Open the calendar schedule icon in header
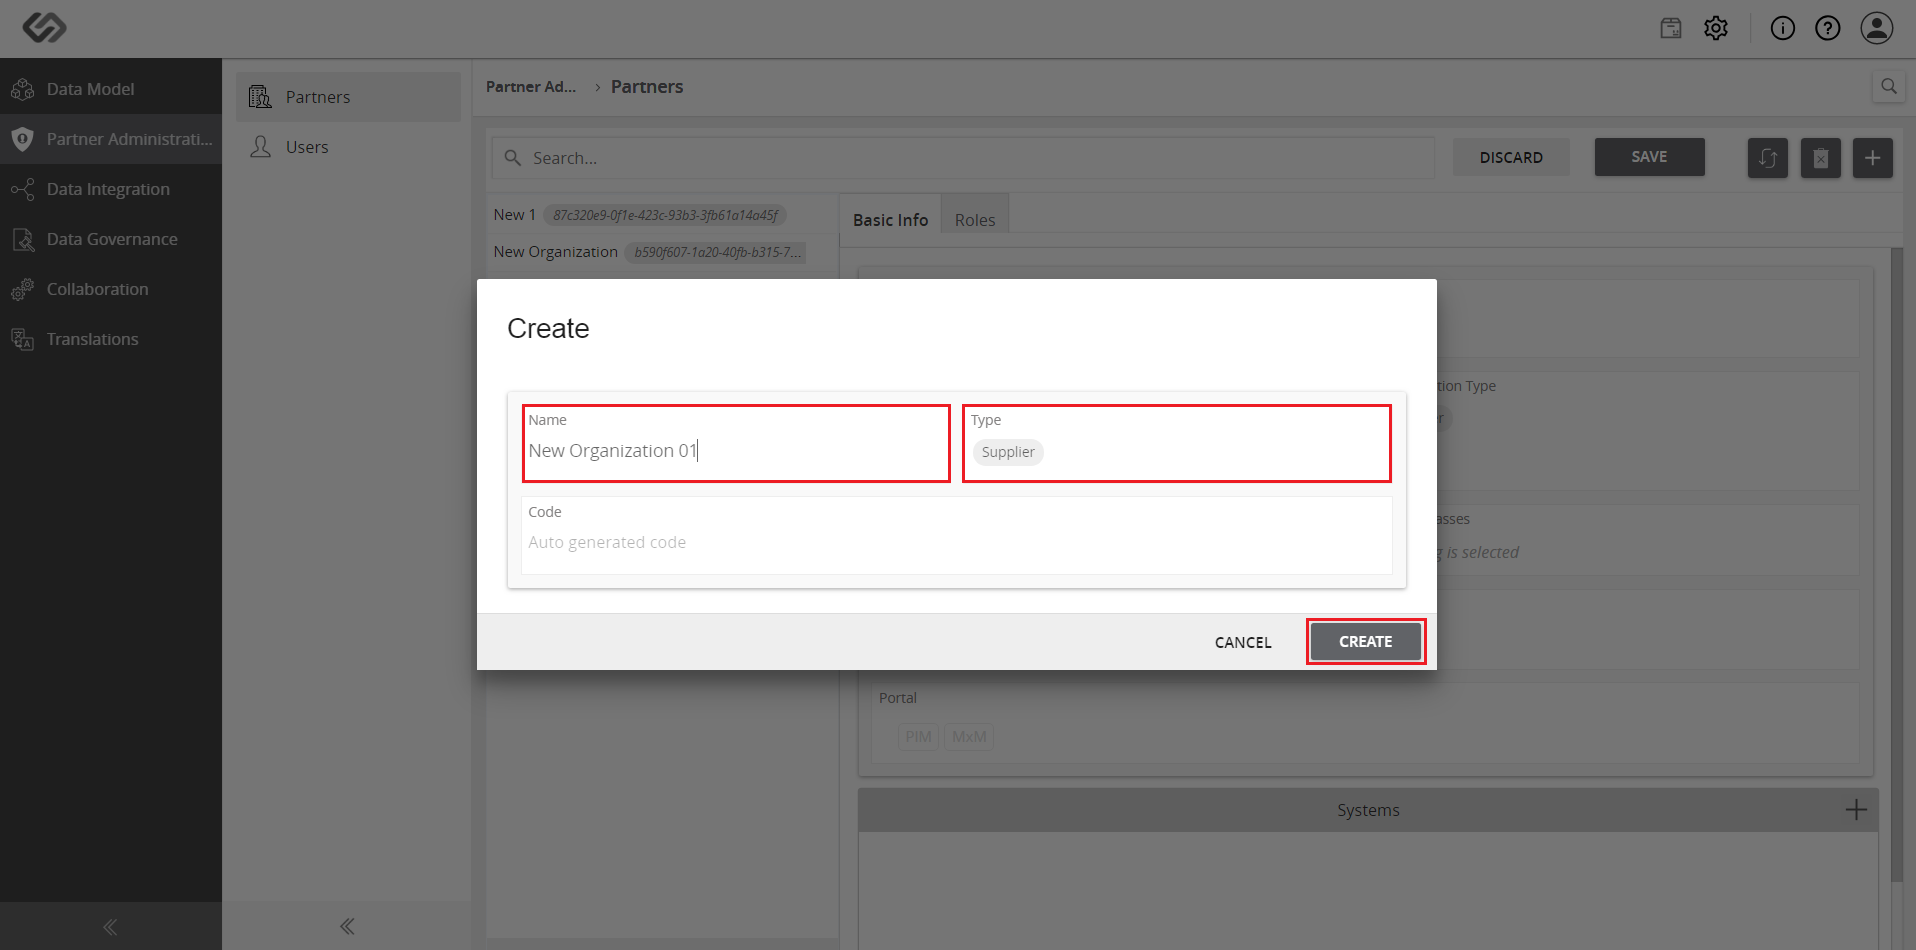 [x=1671, y=28]
